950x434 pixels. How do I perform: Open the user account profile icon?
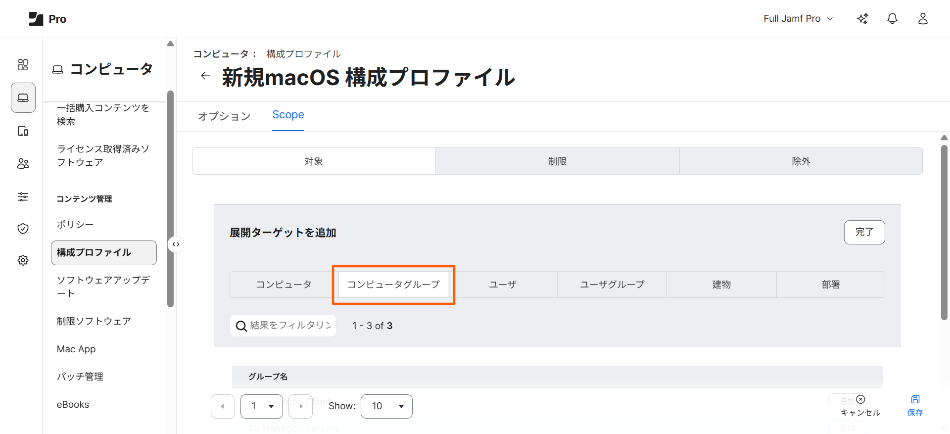pyautogui.click(x=922, y=19)
